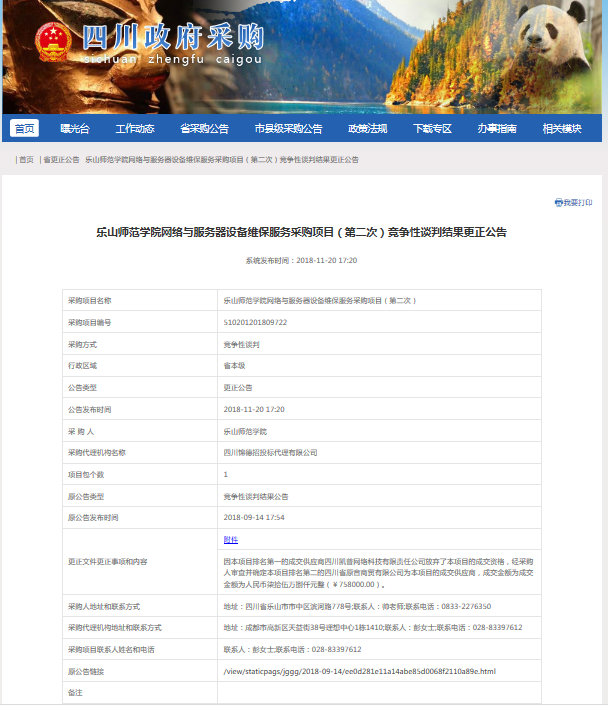The height and width of the screenshot is (705, 608).
Task: Click the 首页 breadcrumb link
Action: tap(26, 159)
